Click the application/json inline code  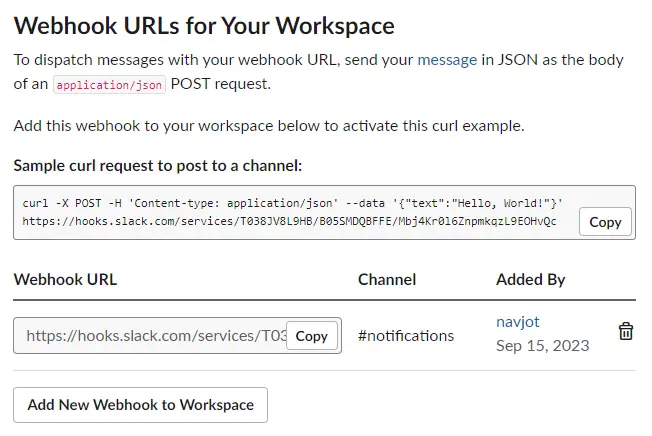click(110, 85)
